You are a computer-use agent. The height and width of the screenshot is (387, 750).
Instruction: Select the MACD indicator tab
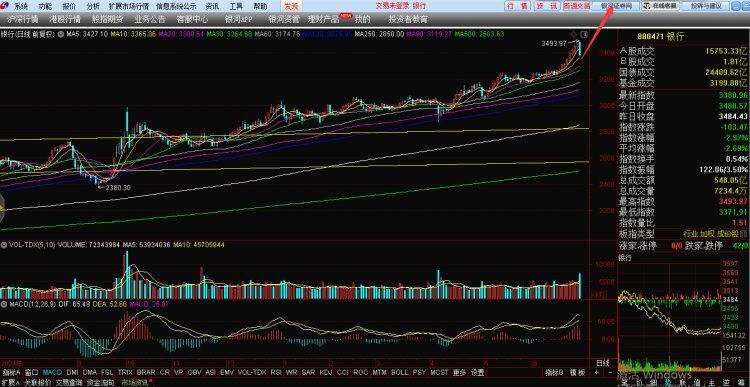click(52, 372)
